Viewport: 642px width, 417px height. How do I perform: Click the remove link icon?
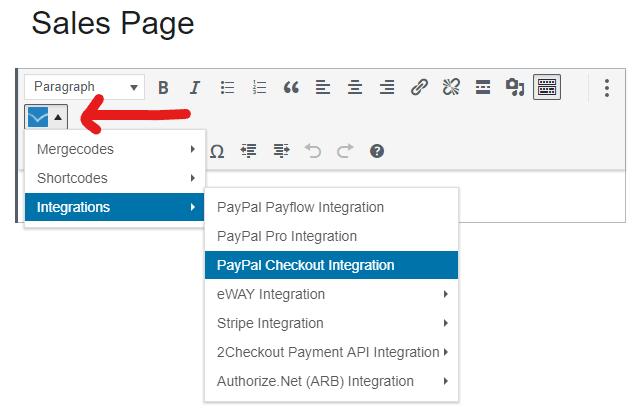pos(451,87)
